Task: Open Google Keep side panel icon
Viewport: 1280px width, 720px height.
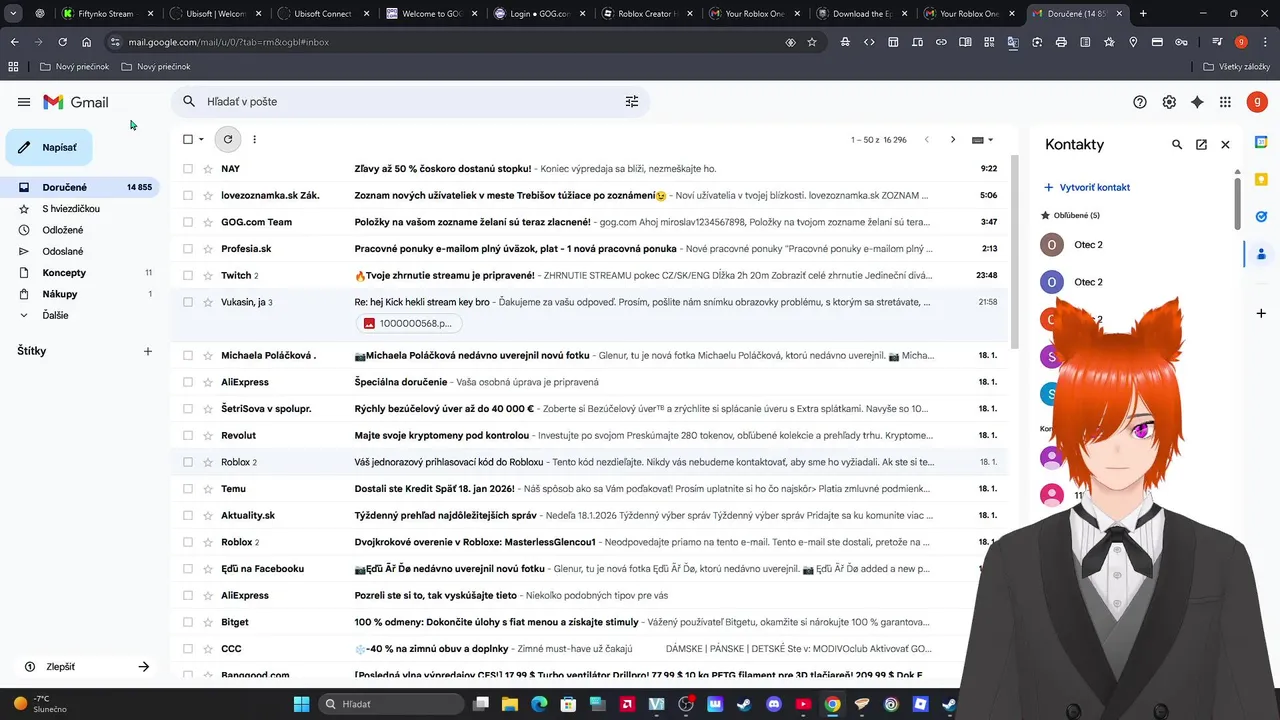Action: click(x=1262, y=179)
